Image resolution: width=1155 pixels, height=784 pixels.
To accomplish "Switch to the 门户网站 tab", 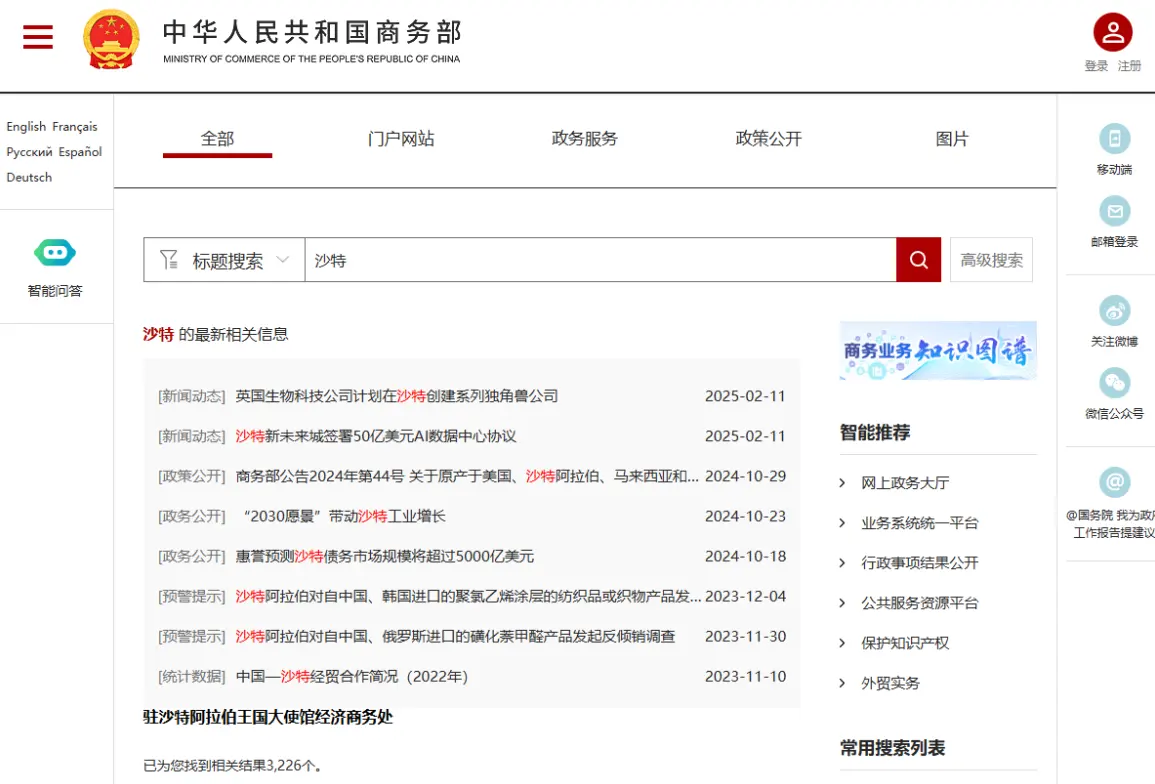I will [401, 139].
